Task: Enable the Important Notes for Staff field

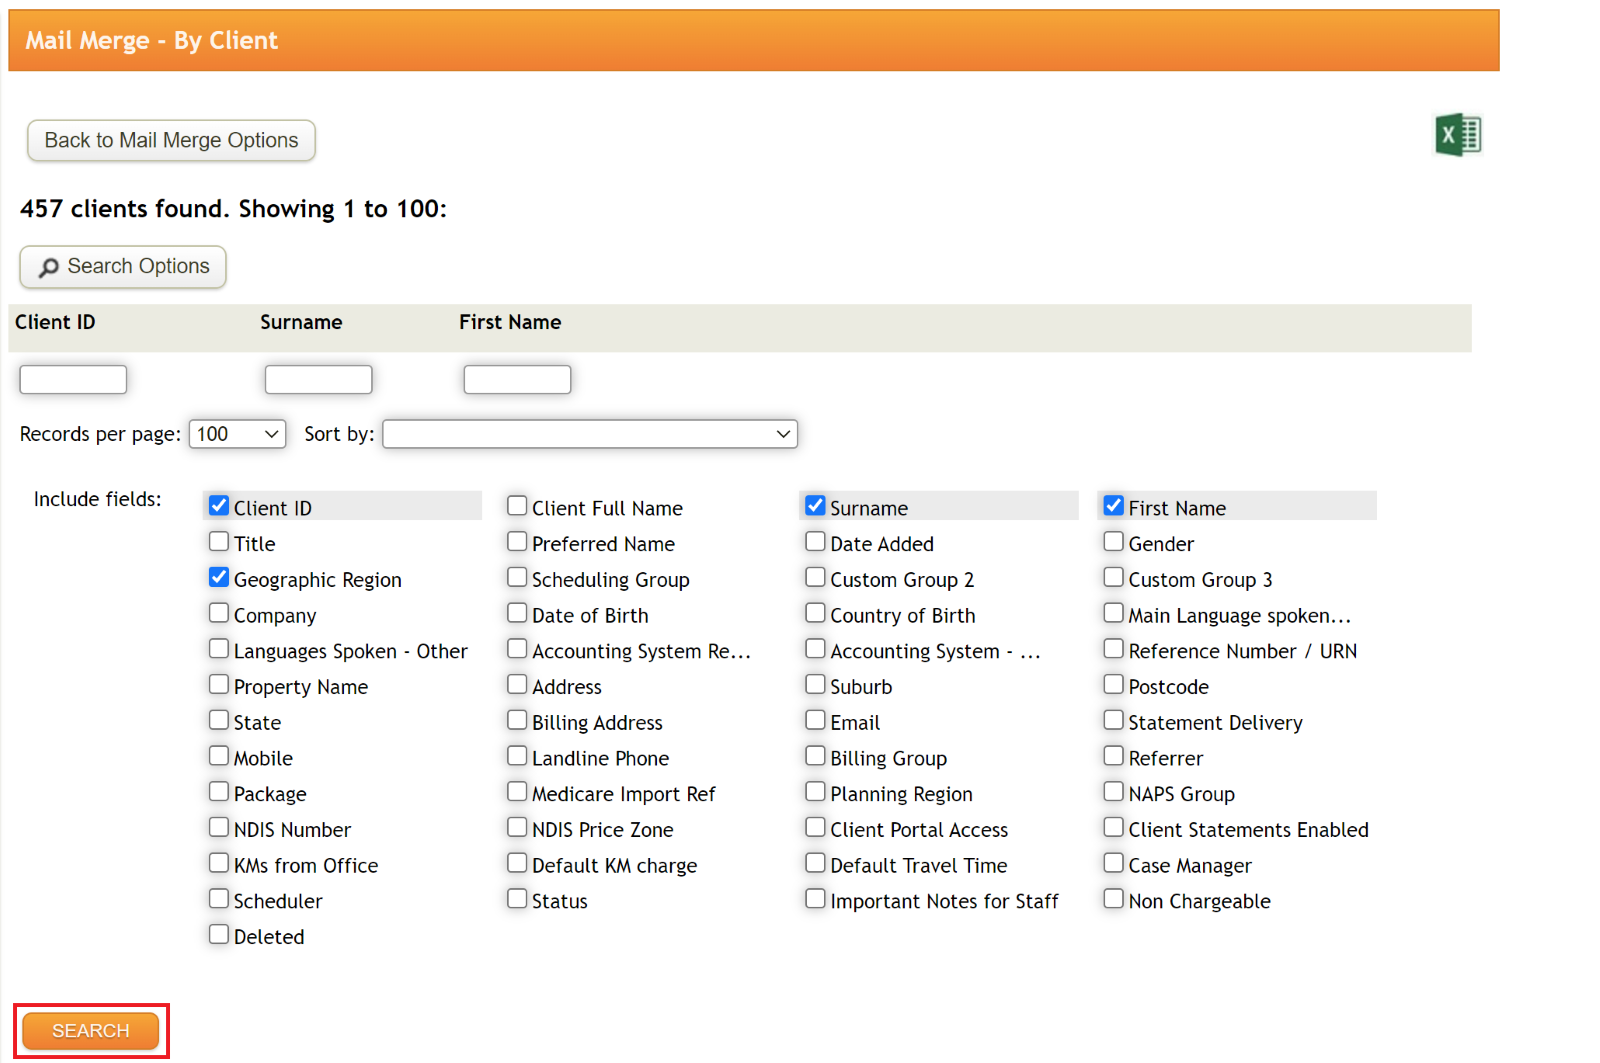Action: [x=816, y=898]
